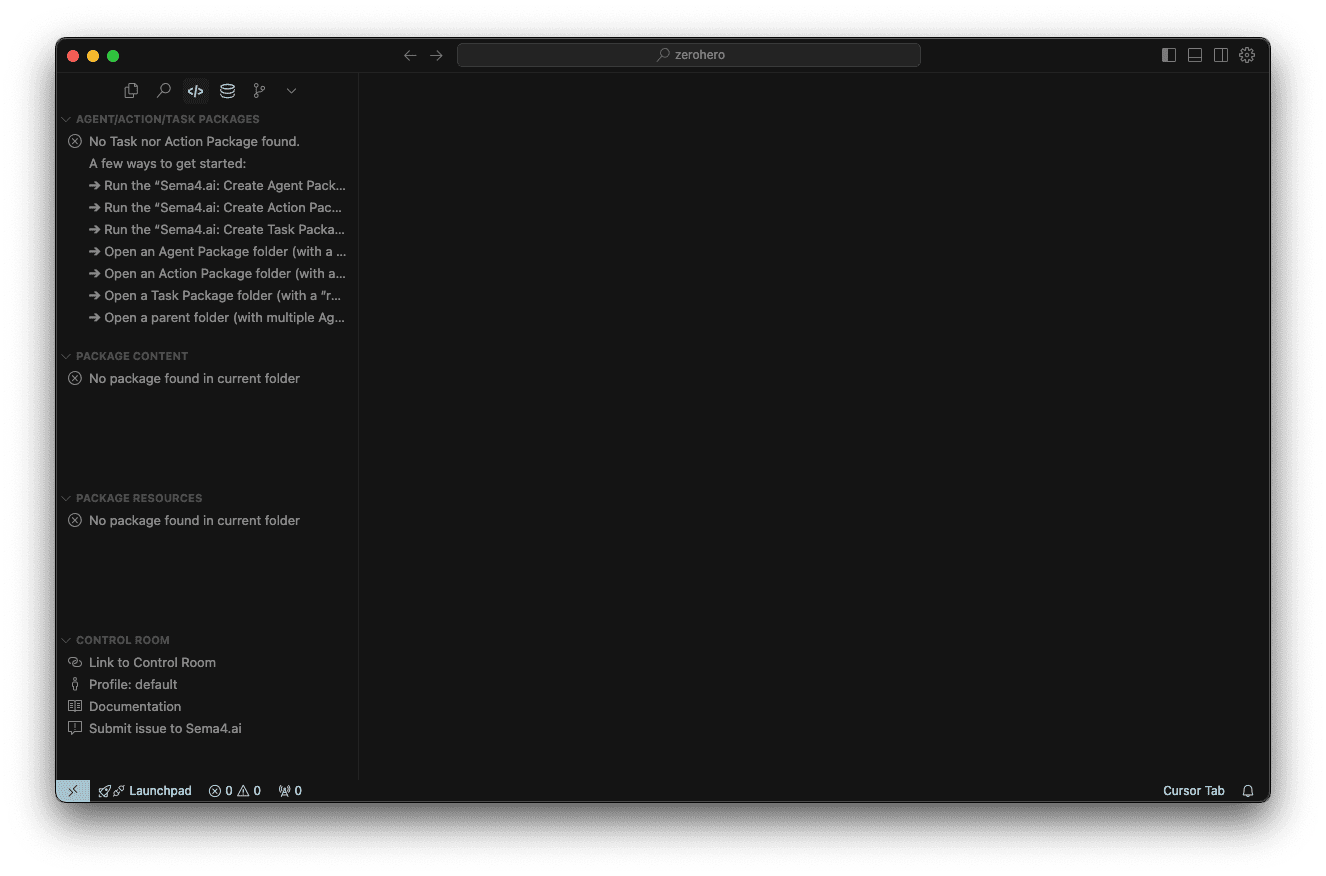This screenshot has width=1326, height=876.
Task: Expand the additional views chevron
Action: coord(291,90)
